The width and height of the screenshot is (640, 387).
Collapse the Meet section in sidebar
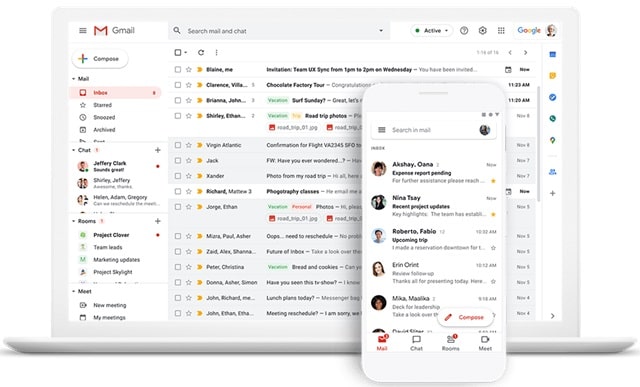pos(73,291)
